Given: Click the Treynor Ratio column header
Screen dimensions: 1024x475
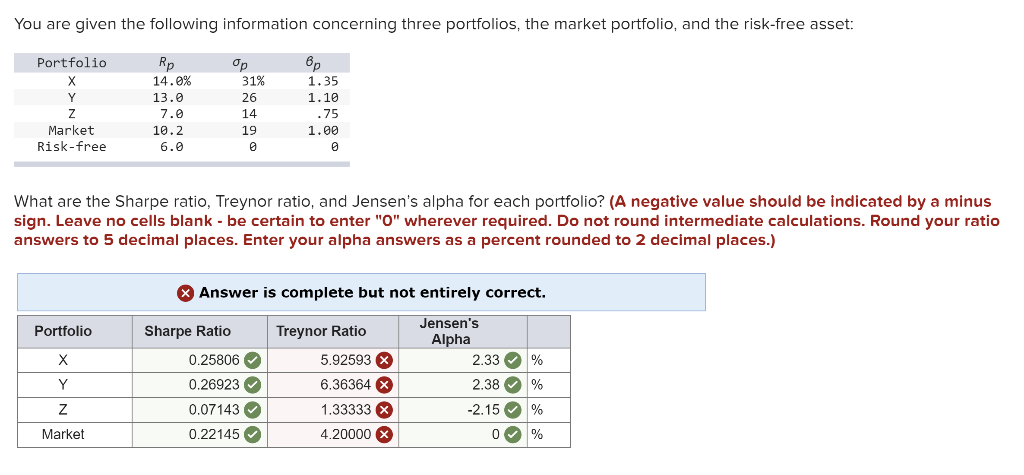Looking at the screenshot, I should coord(321,331).
